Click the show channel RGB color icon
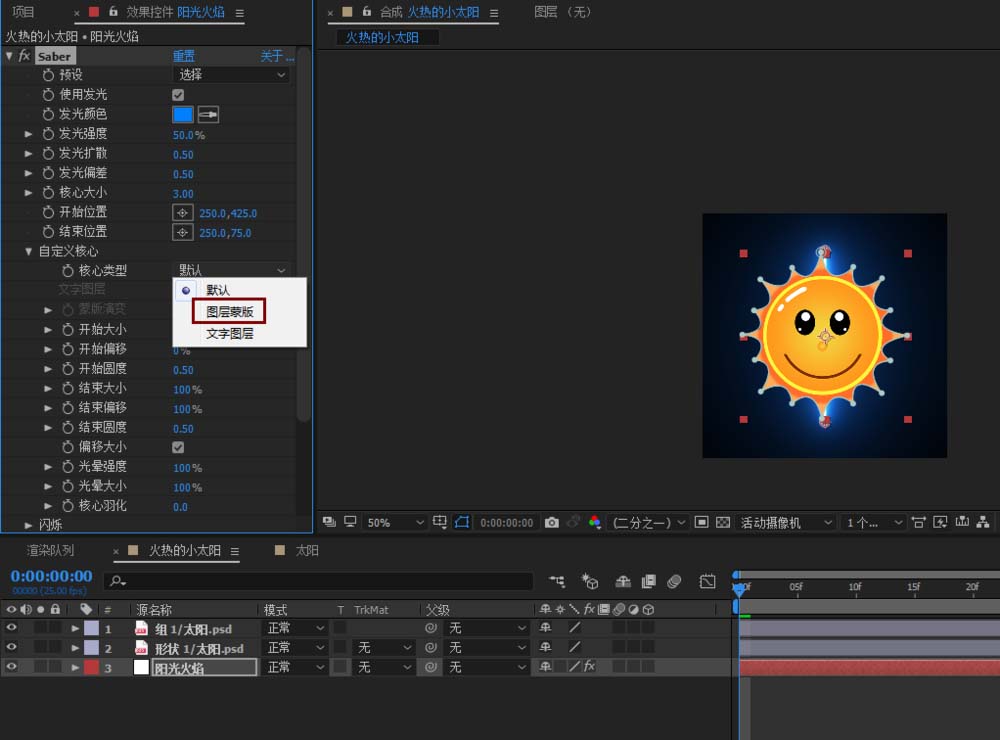 (595, 522)
